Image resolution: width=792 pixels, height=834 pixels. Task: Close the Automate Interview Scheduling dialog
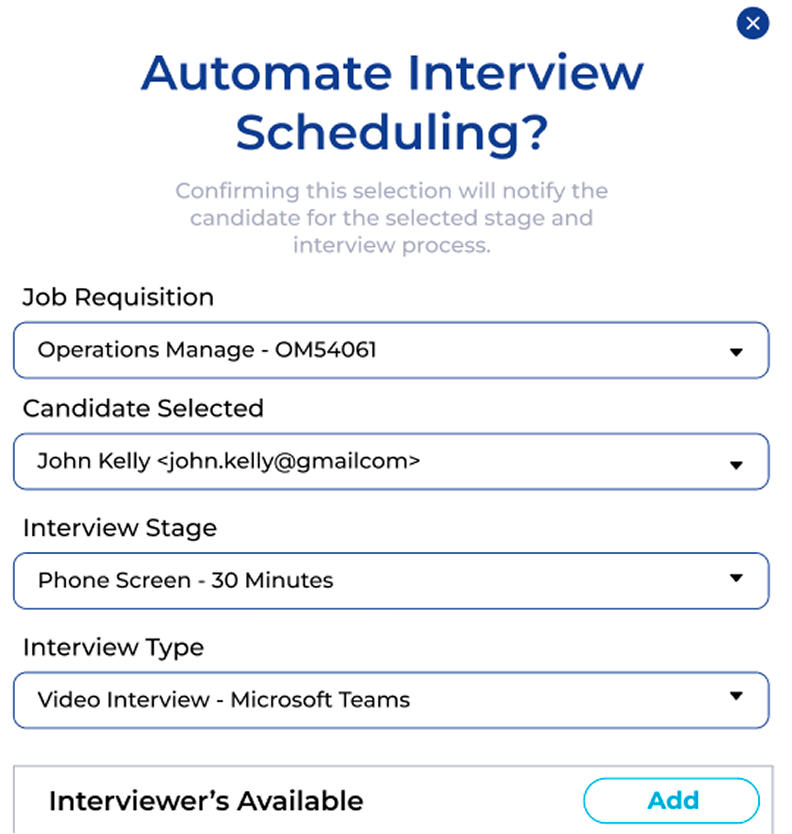[x=752, y=24]
